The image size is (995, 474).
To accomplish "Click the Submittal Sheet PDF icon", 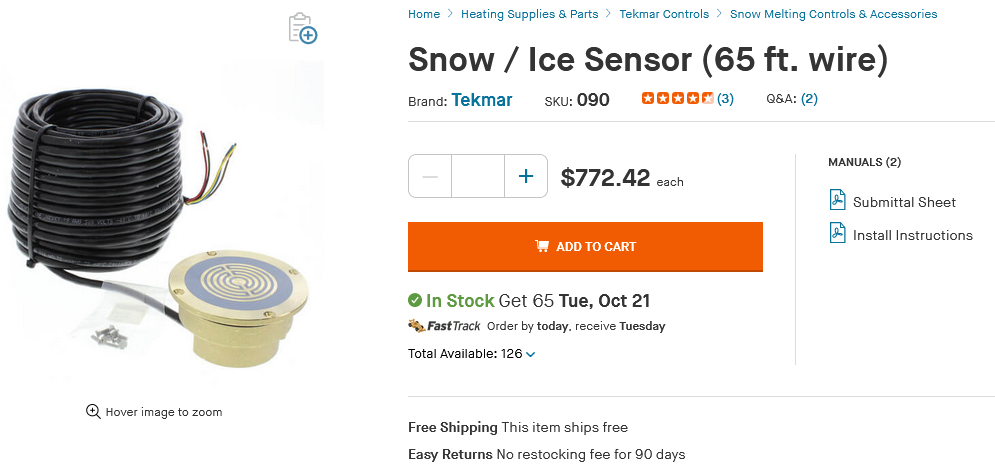I will [838, 201].
